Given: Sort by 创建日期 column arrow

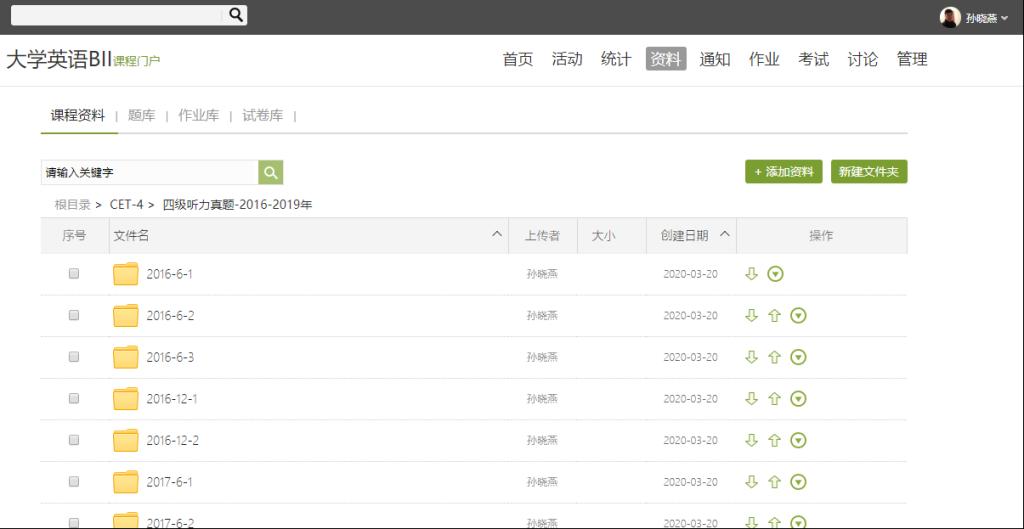Looking at the screenshot, I should tap(725, 235).
